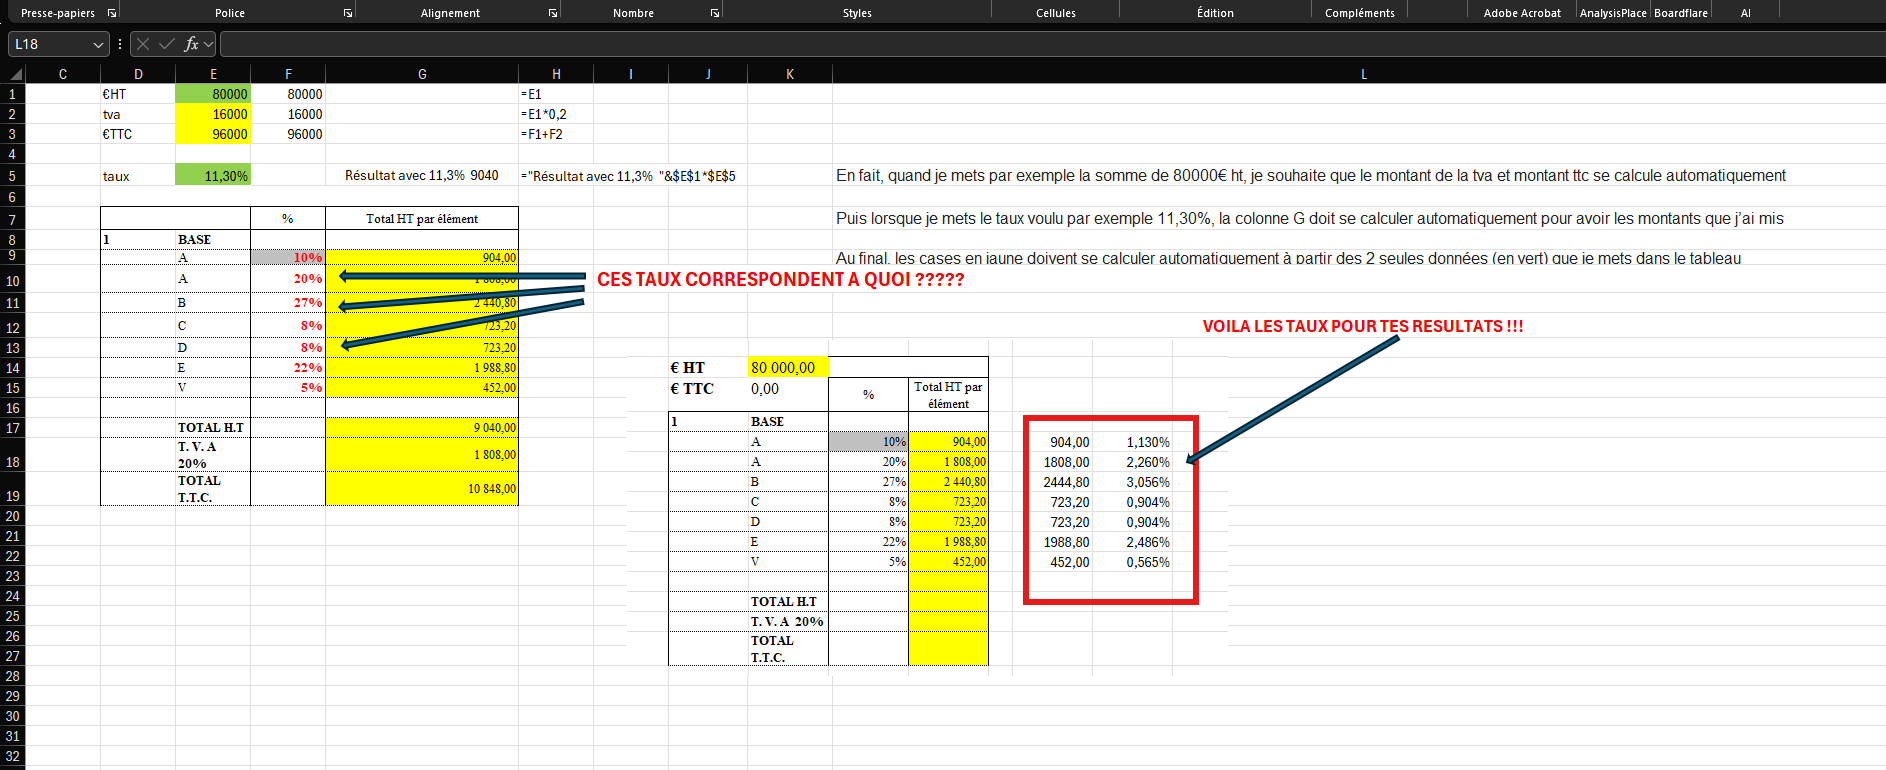Click the Select All corner triangle

pos(15,74)
